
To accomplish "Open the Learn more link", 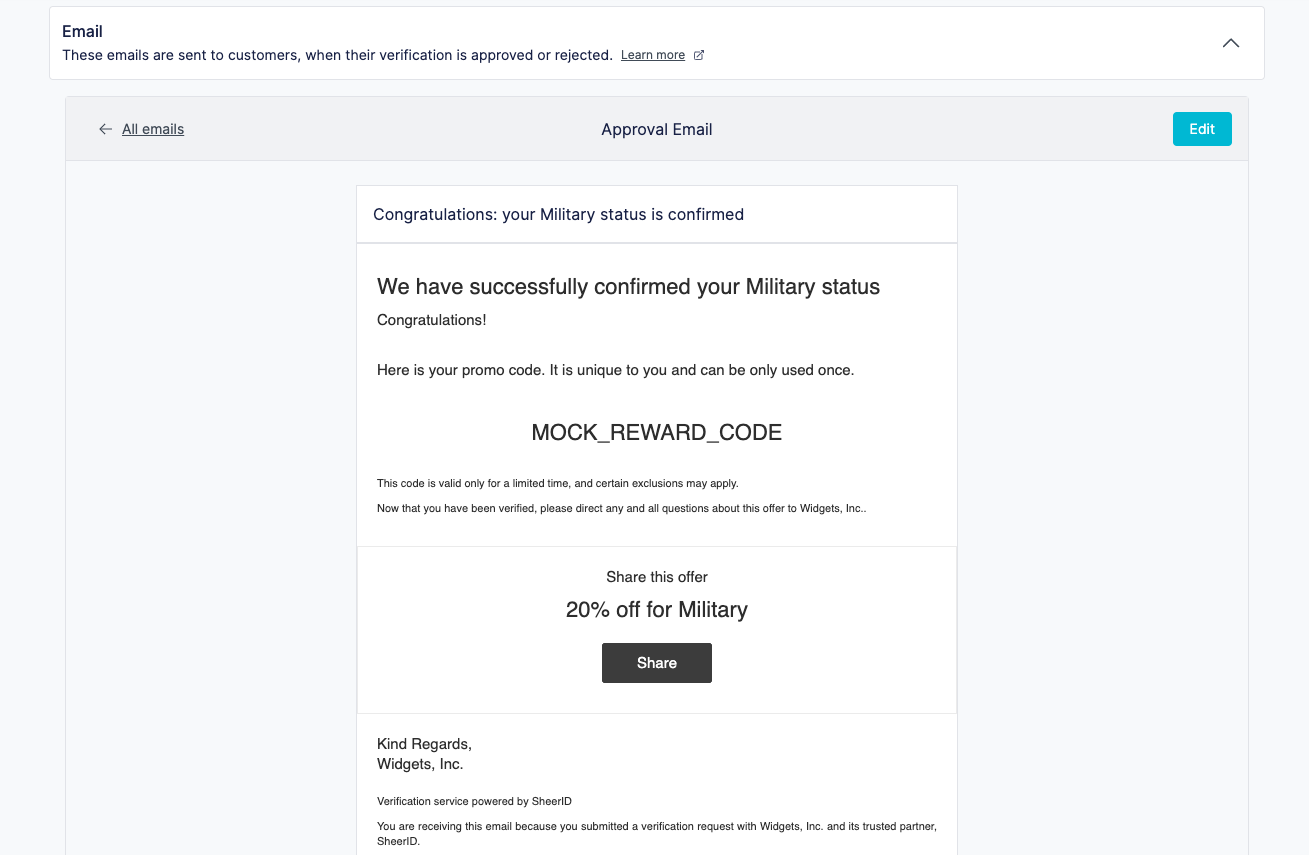I will pyautogui.click(x=653, y=55).
